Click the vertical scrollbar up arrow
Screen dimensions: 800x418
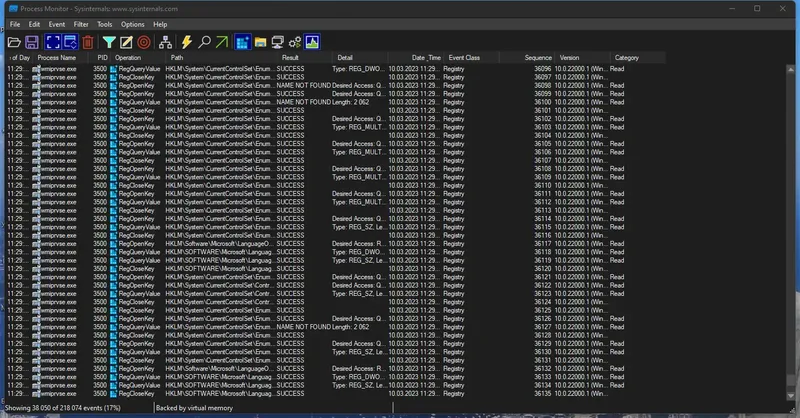coord(791,69)
